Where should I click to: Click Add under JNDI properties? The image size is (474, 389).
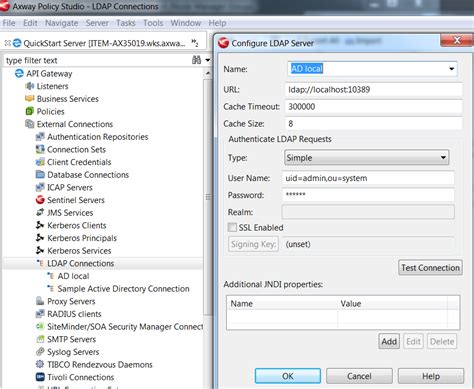click(x=389, y=341)
